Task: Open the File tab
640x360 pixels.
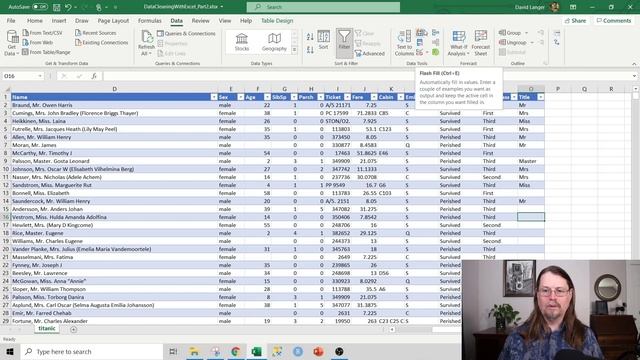Action: tap(11, 20)
